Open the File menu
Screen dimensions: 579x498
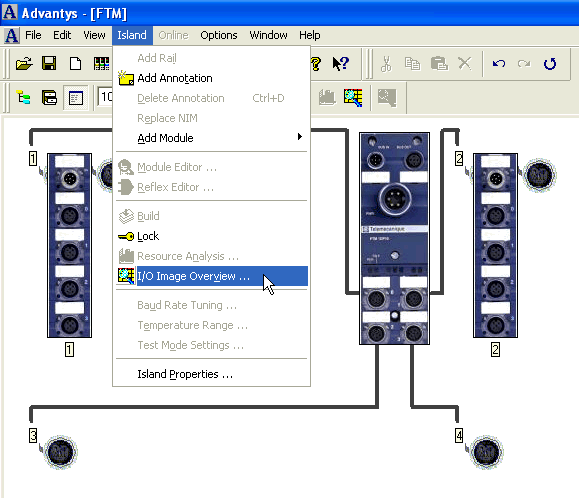point(33,35)
